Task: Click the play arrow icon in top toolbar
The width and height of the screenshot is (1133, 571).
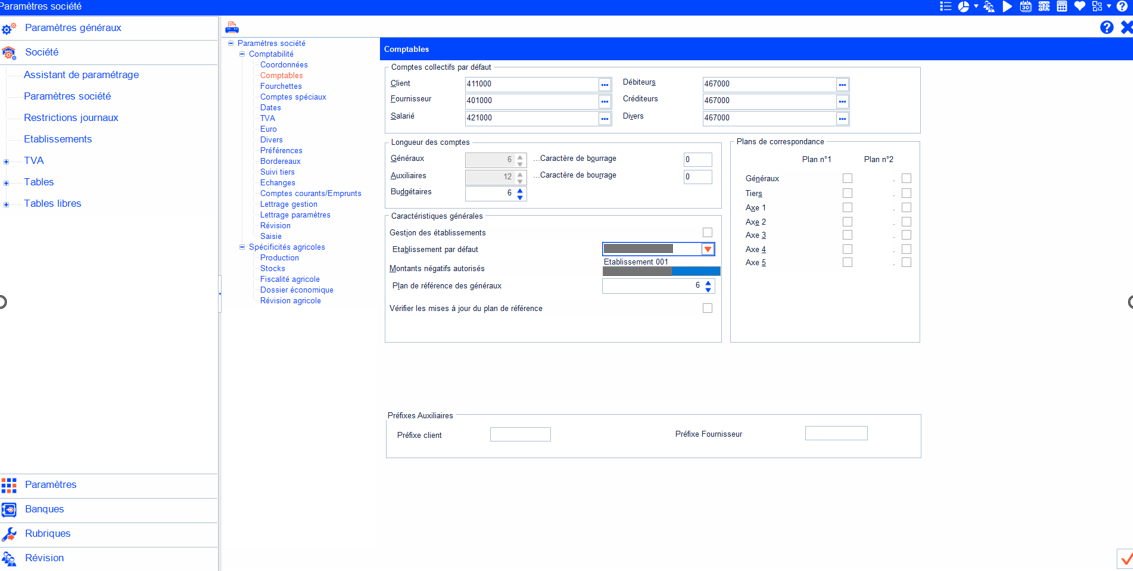Action: (x=1007, y=7)
